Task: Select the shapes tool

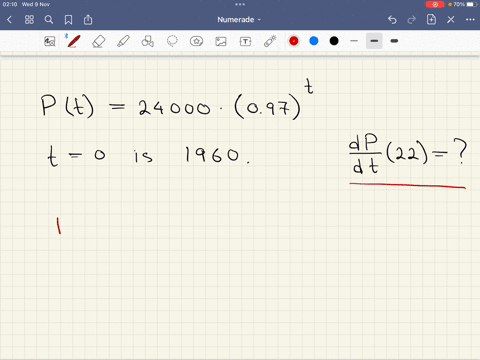Action: click(x=148, y=41)
